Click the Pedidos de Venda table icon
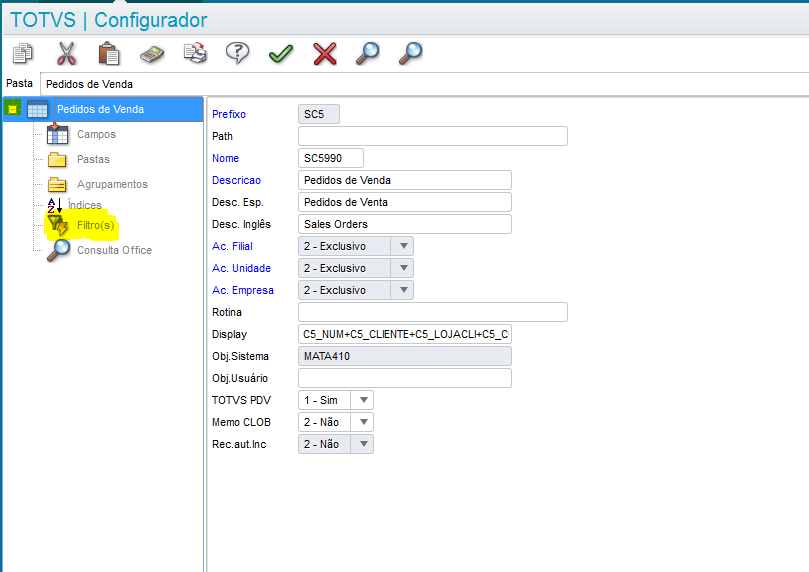The image size is (809, 572). tap(37, 109)
